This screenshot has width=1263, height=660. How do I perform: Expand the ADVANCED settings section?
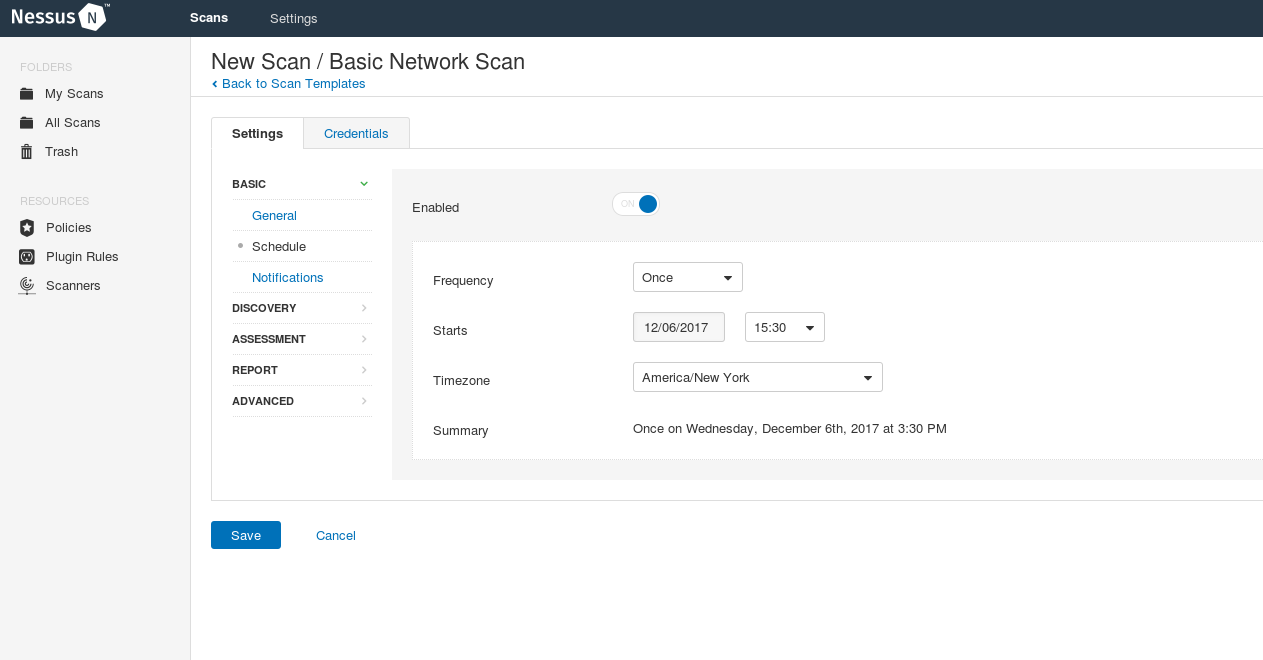pos(301,401)
